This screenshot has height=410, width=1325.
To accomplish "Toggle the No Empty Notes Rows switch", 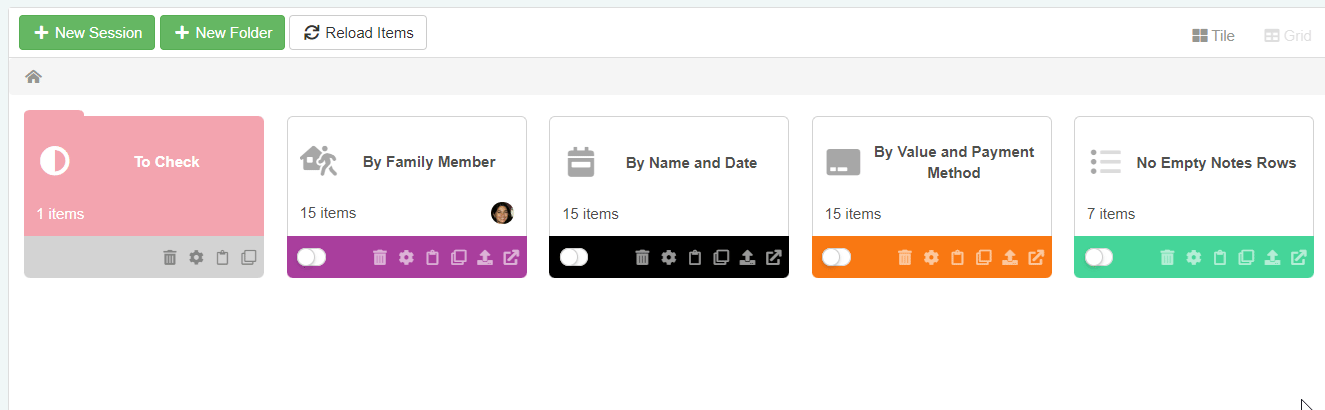I will 1099,257.
